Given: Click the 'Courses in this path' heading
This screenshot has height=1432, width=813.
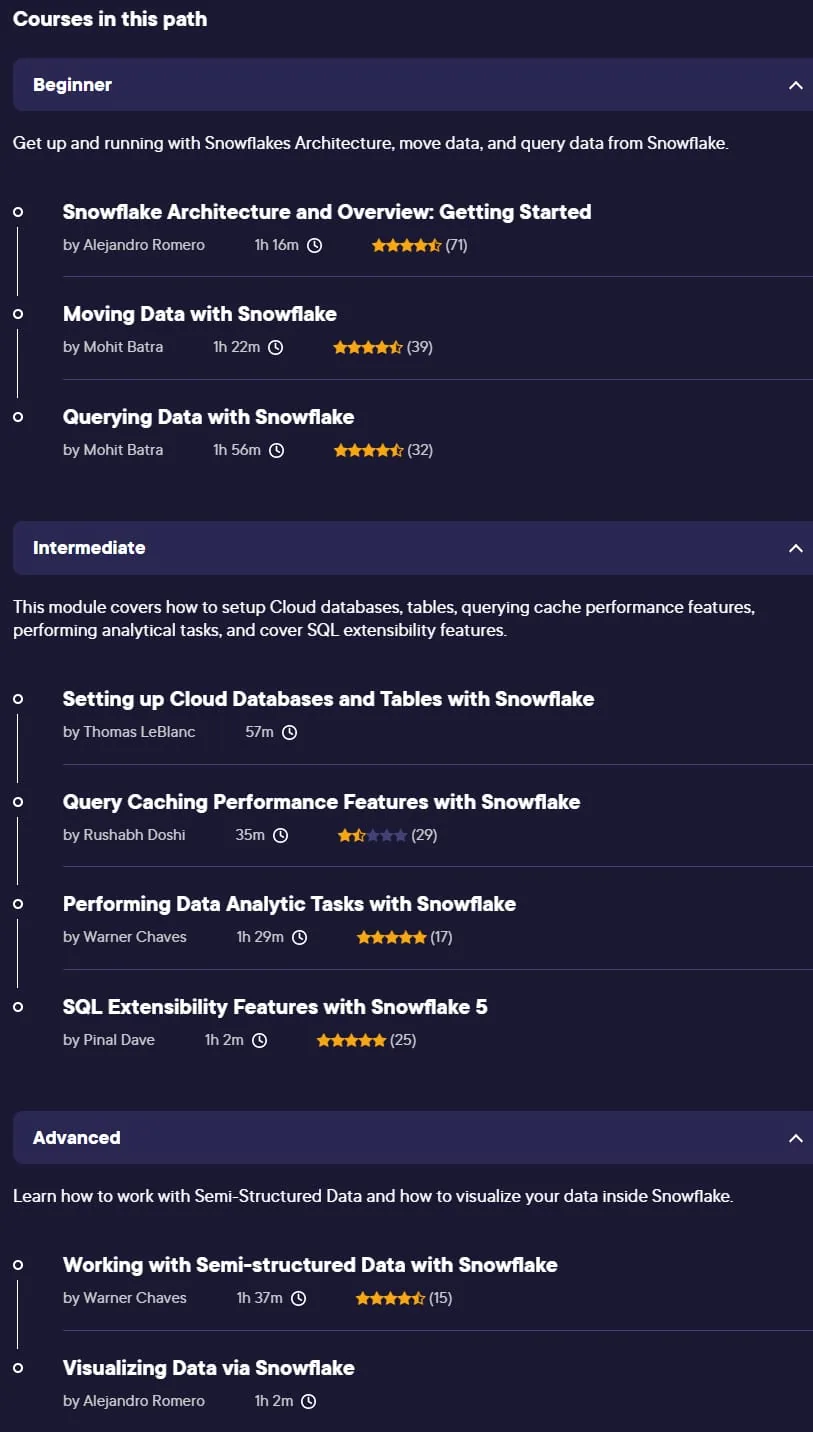Looking at the screenshot, I should (x=110, y=19).
